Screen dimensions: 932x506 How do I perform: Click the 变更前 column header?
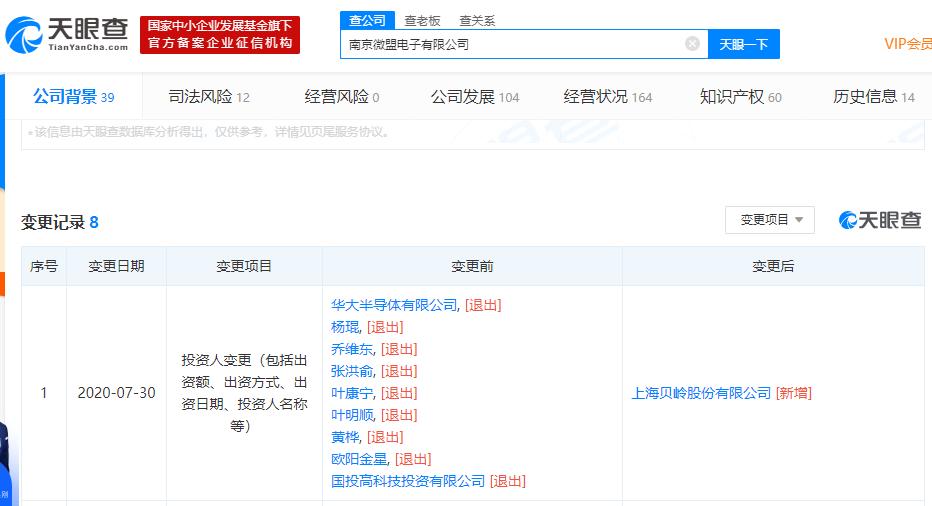(x=473, y=266)
